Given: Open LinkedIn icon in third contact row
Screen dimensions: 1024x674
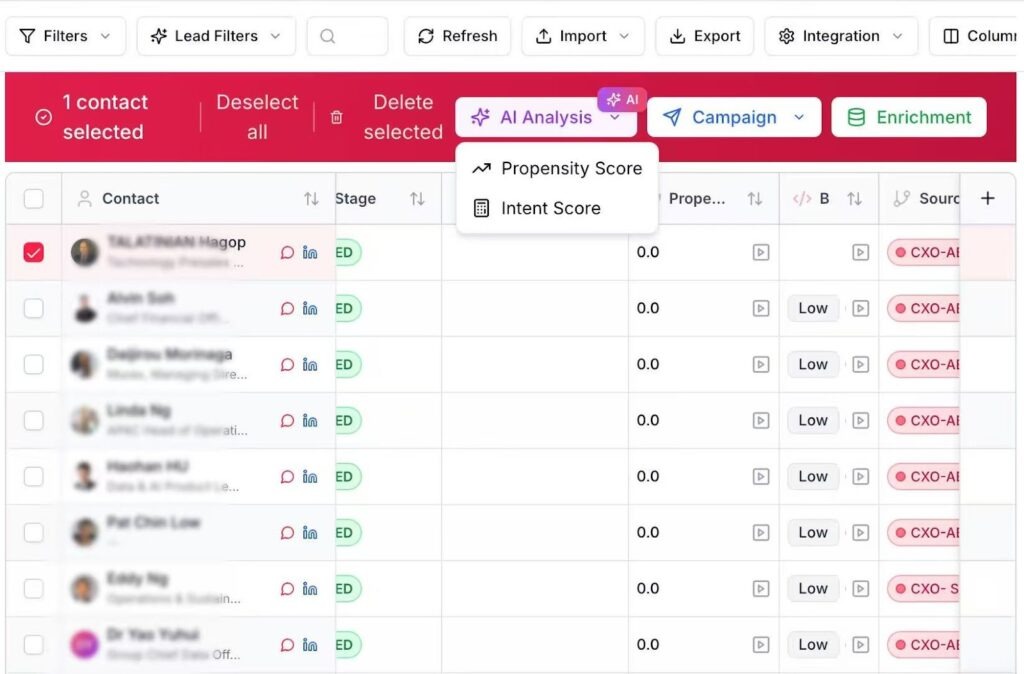Looking at the screenshot, I should click(310, 365).
